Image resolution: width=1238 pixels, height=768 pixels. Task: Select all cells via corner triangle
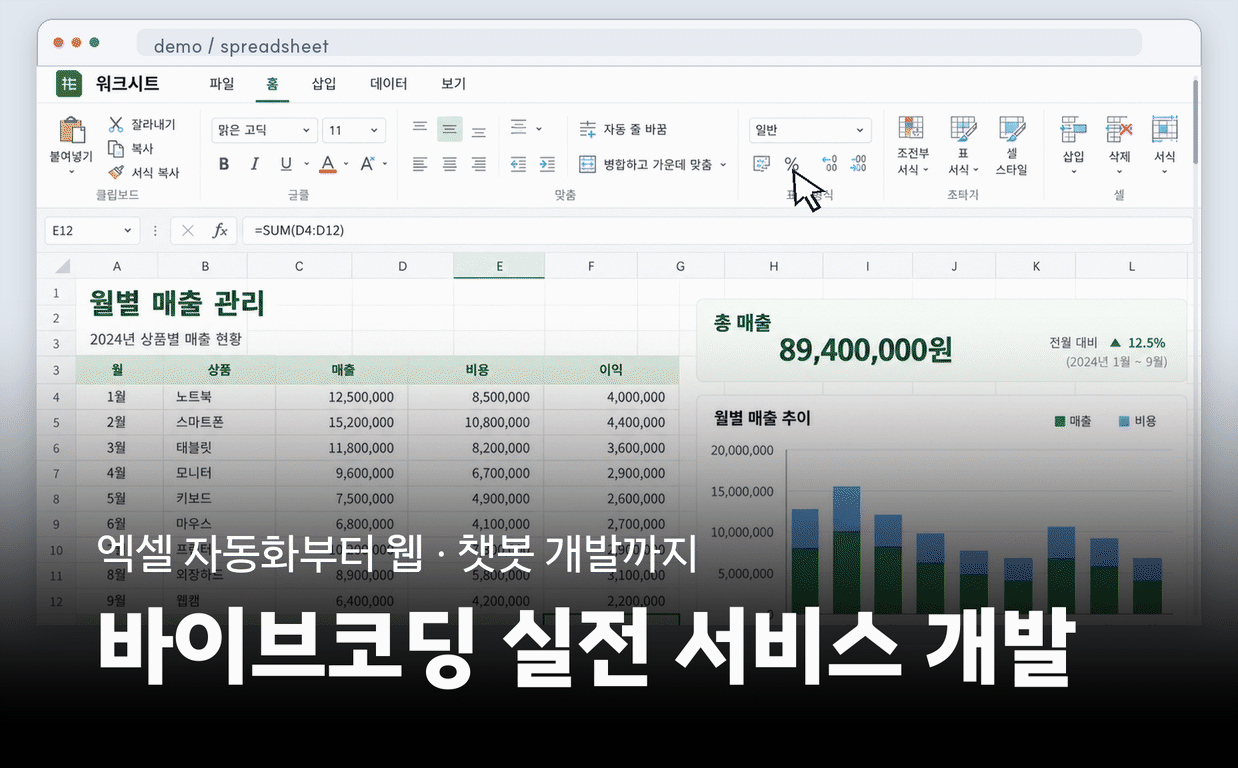pyautogui.click(x=62, y=266)
